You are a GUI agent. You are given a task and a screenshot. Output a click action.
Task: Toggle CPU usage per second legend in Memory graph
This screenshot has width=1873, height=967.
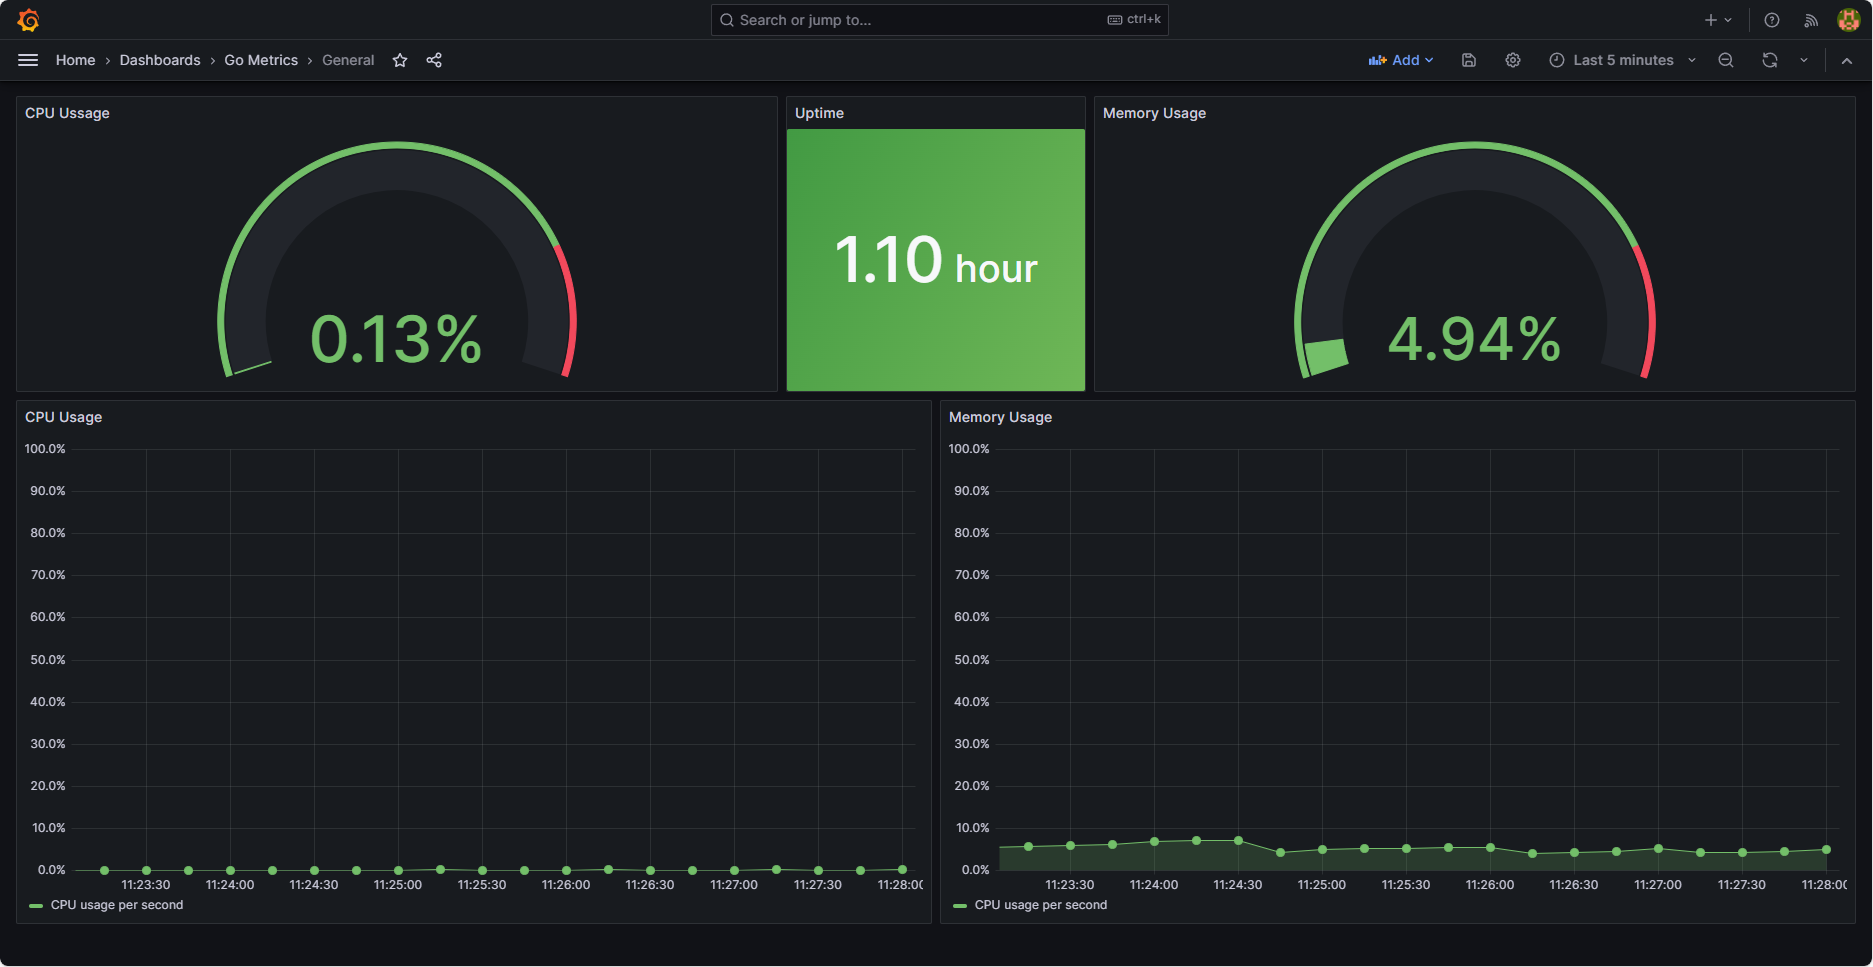click(x=1041, y=905)
